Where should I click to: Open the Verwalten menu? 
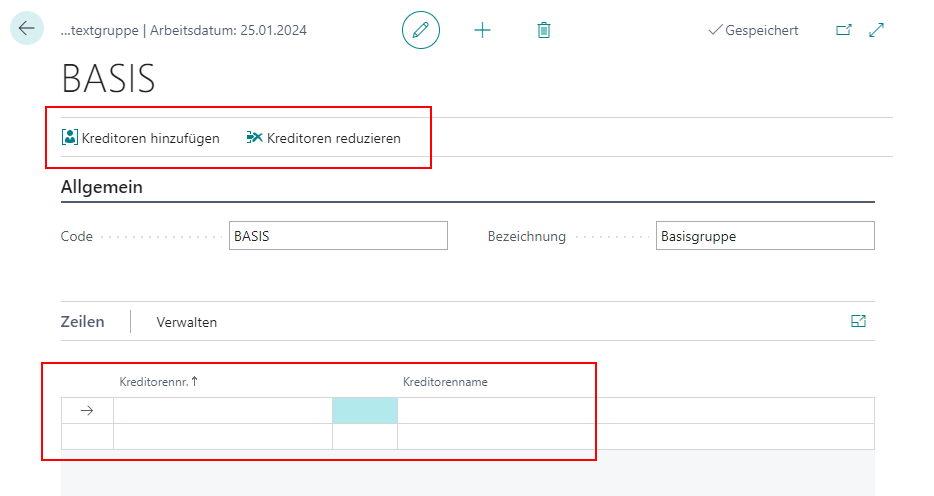point(187,322)
